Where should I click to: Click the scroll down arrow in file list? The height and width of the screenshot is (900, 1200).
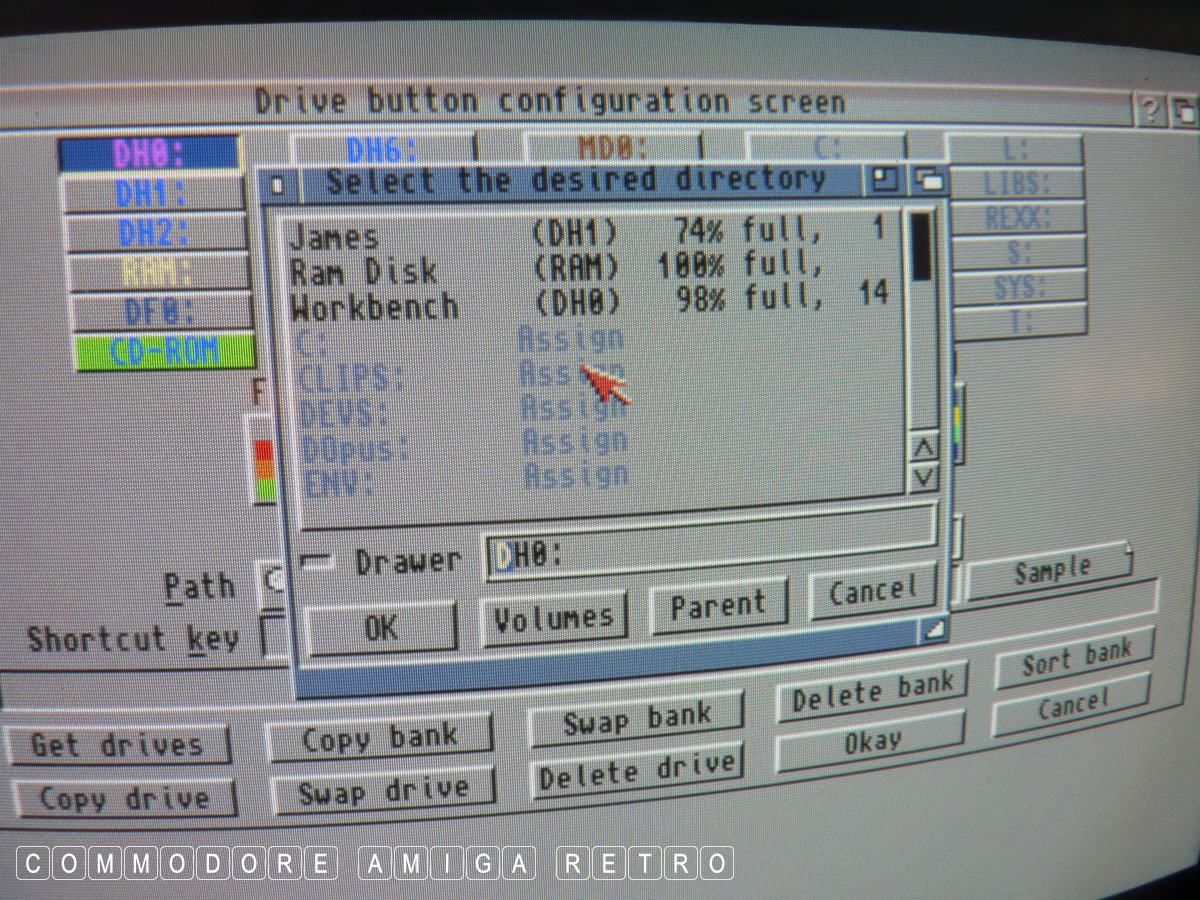pyautogui.click(x=924, y=477)
